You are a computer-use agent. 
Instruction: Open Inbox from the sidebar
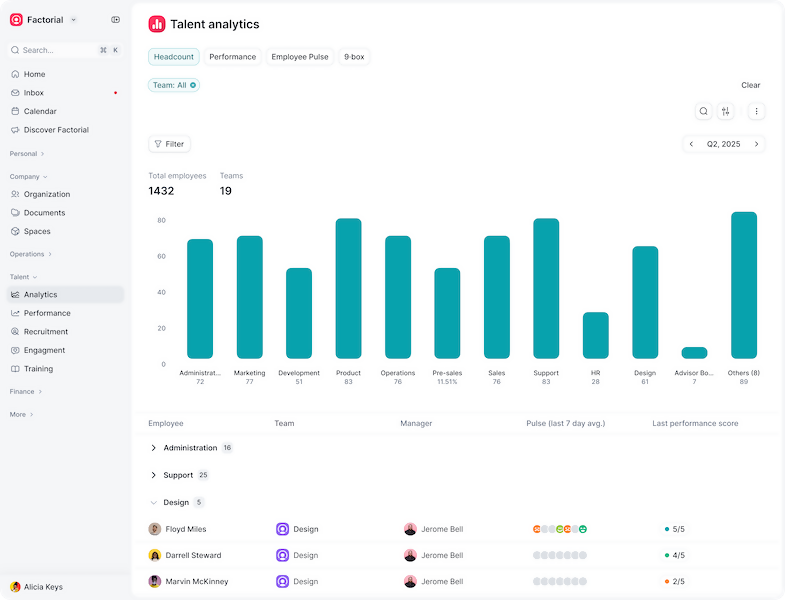point(34,93)
